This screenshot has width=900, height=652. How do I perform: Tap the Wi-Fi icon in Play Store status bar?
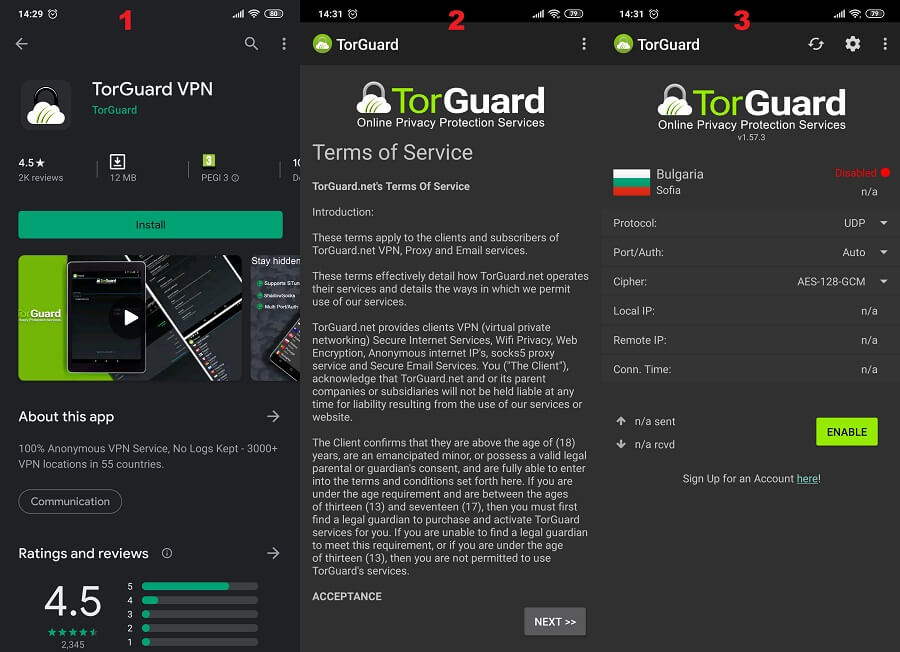(254, 14)
